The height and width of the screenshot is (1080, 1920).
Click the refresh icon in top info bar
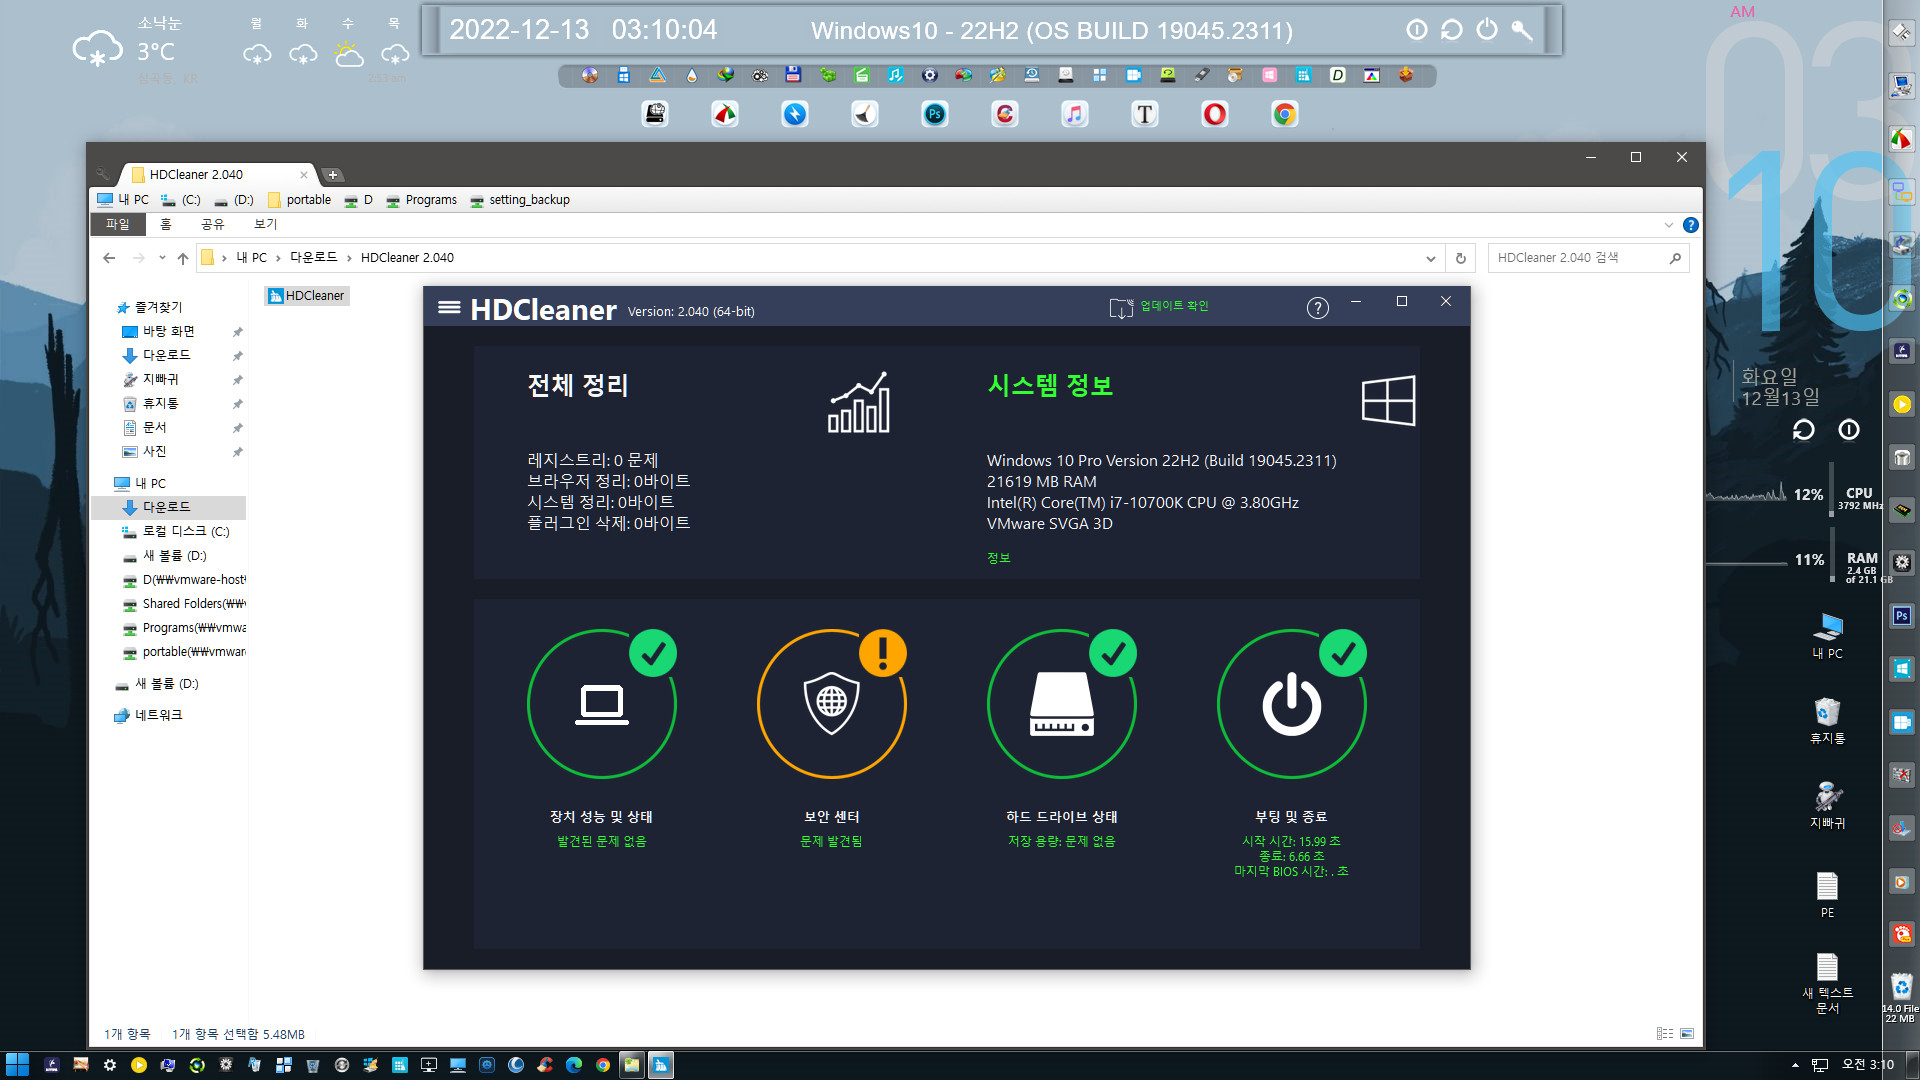click(x=1452, y=30)
